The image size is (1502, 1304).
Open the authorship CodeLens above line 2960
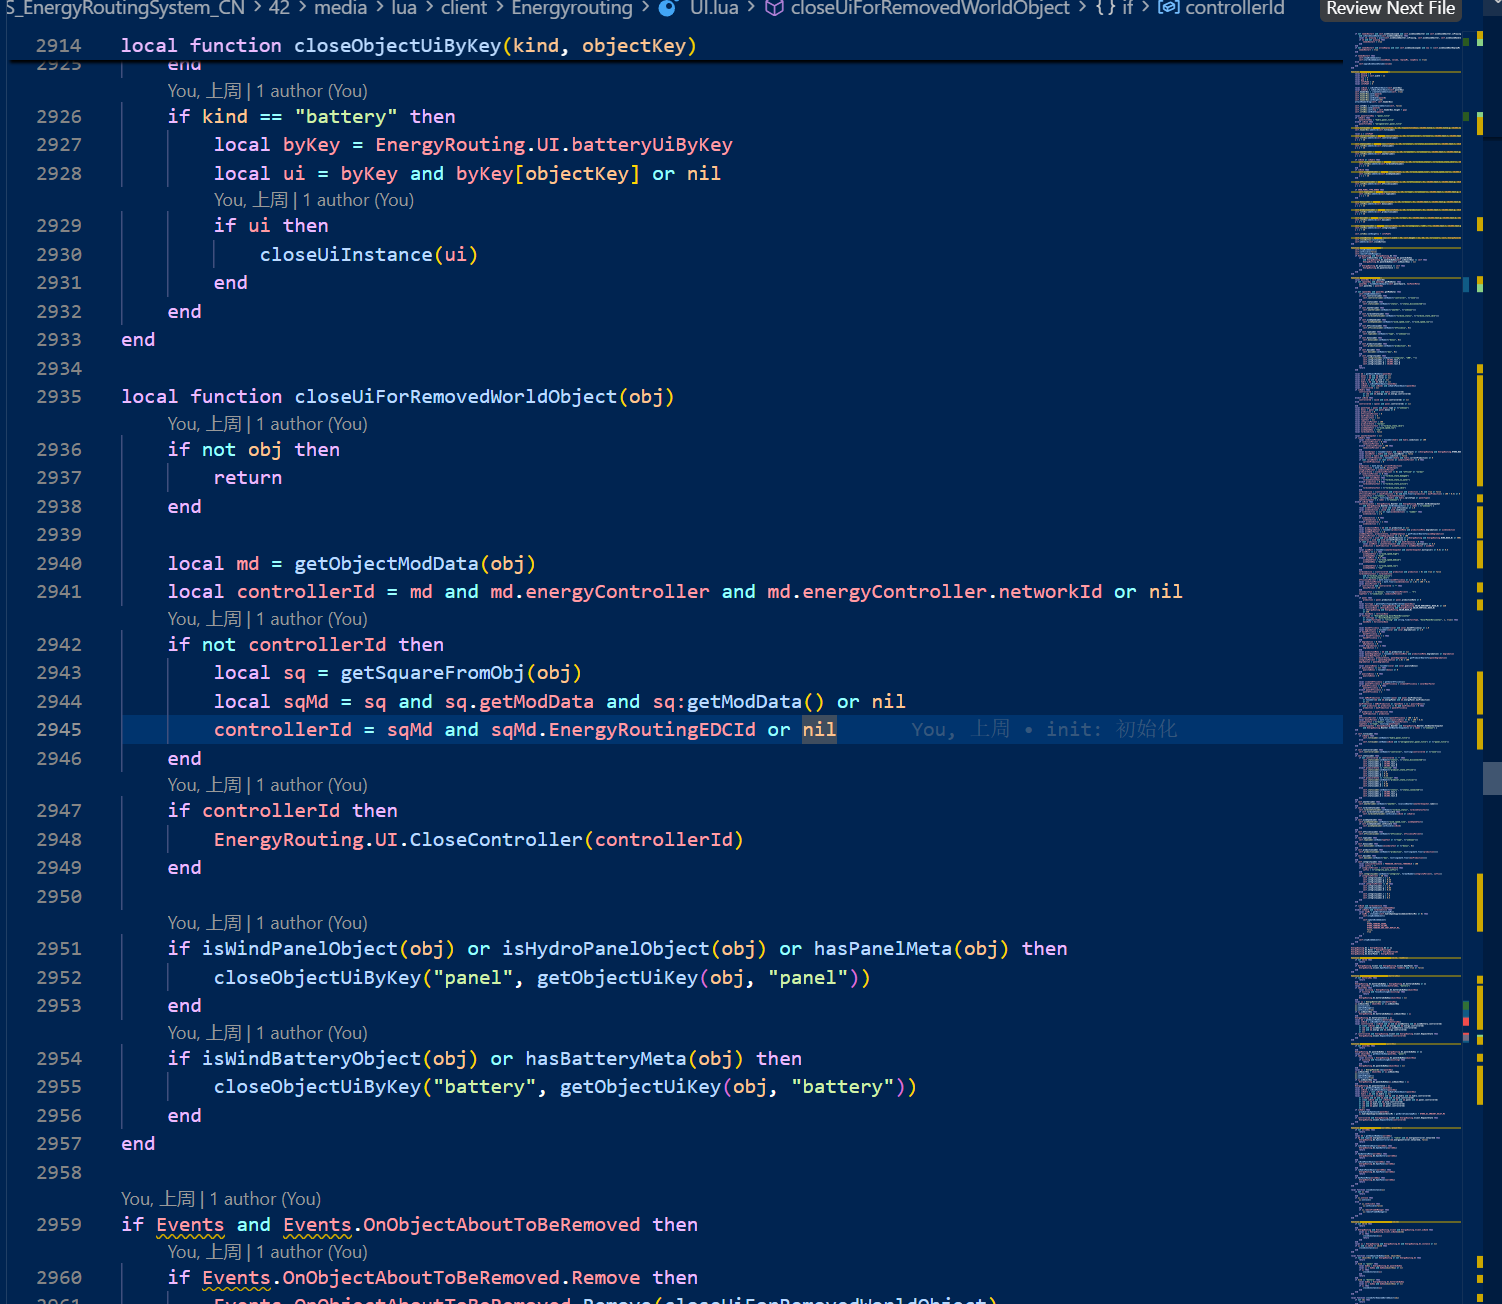[267, 1252]
